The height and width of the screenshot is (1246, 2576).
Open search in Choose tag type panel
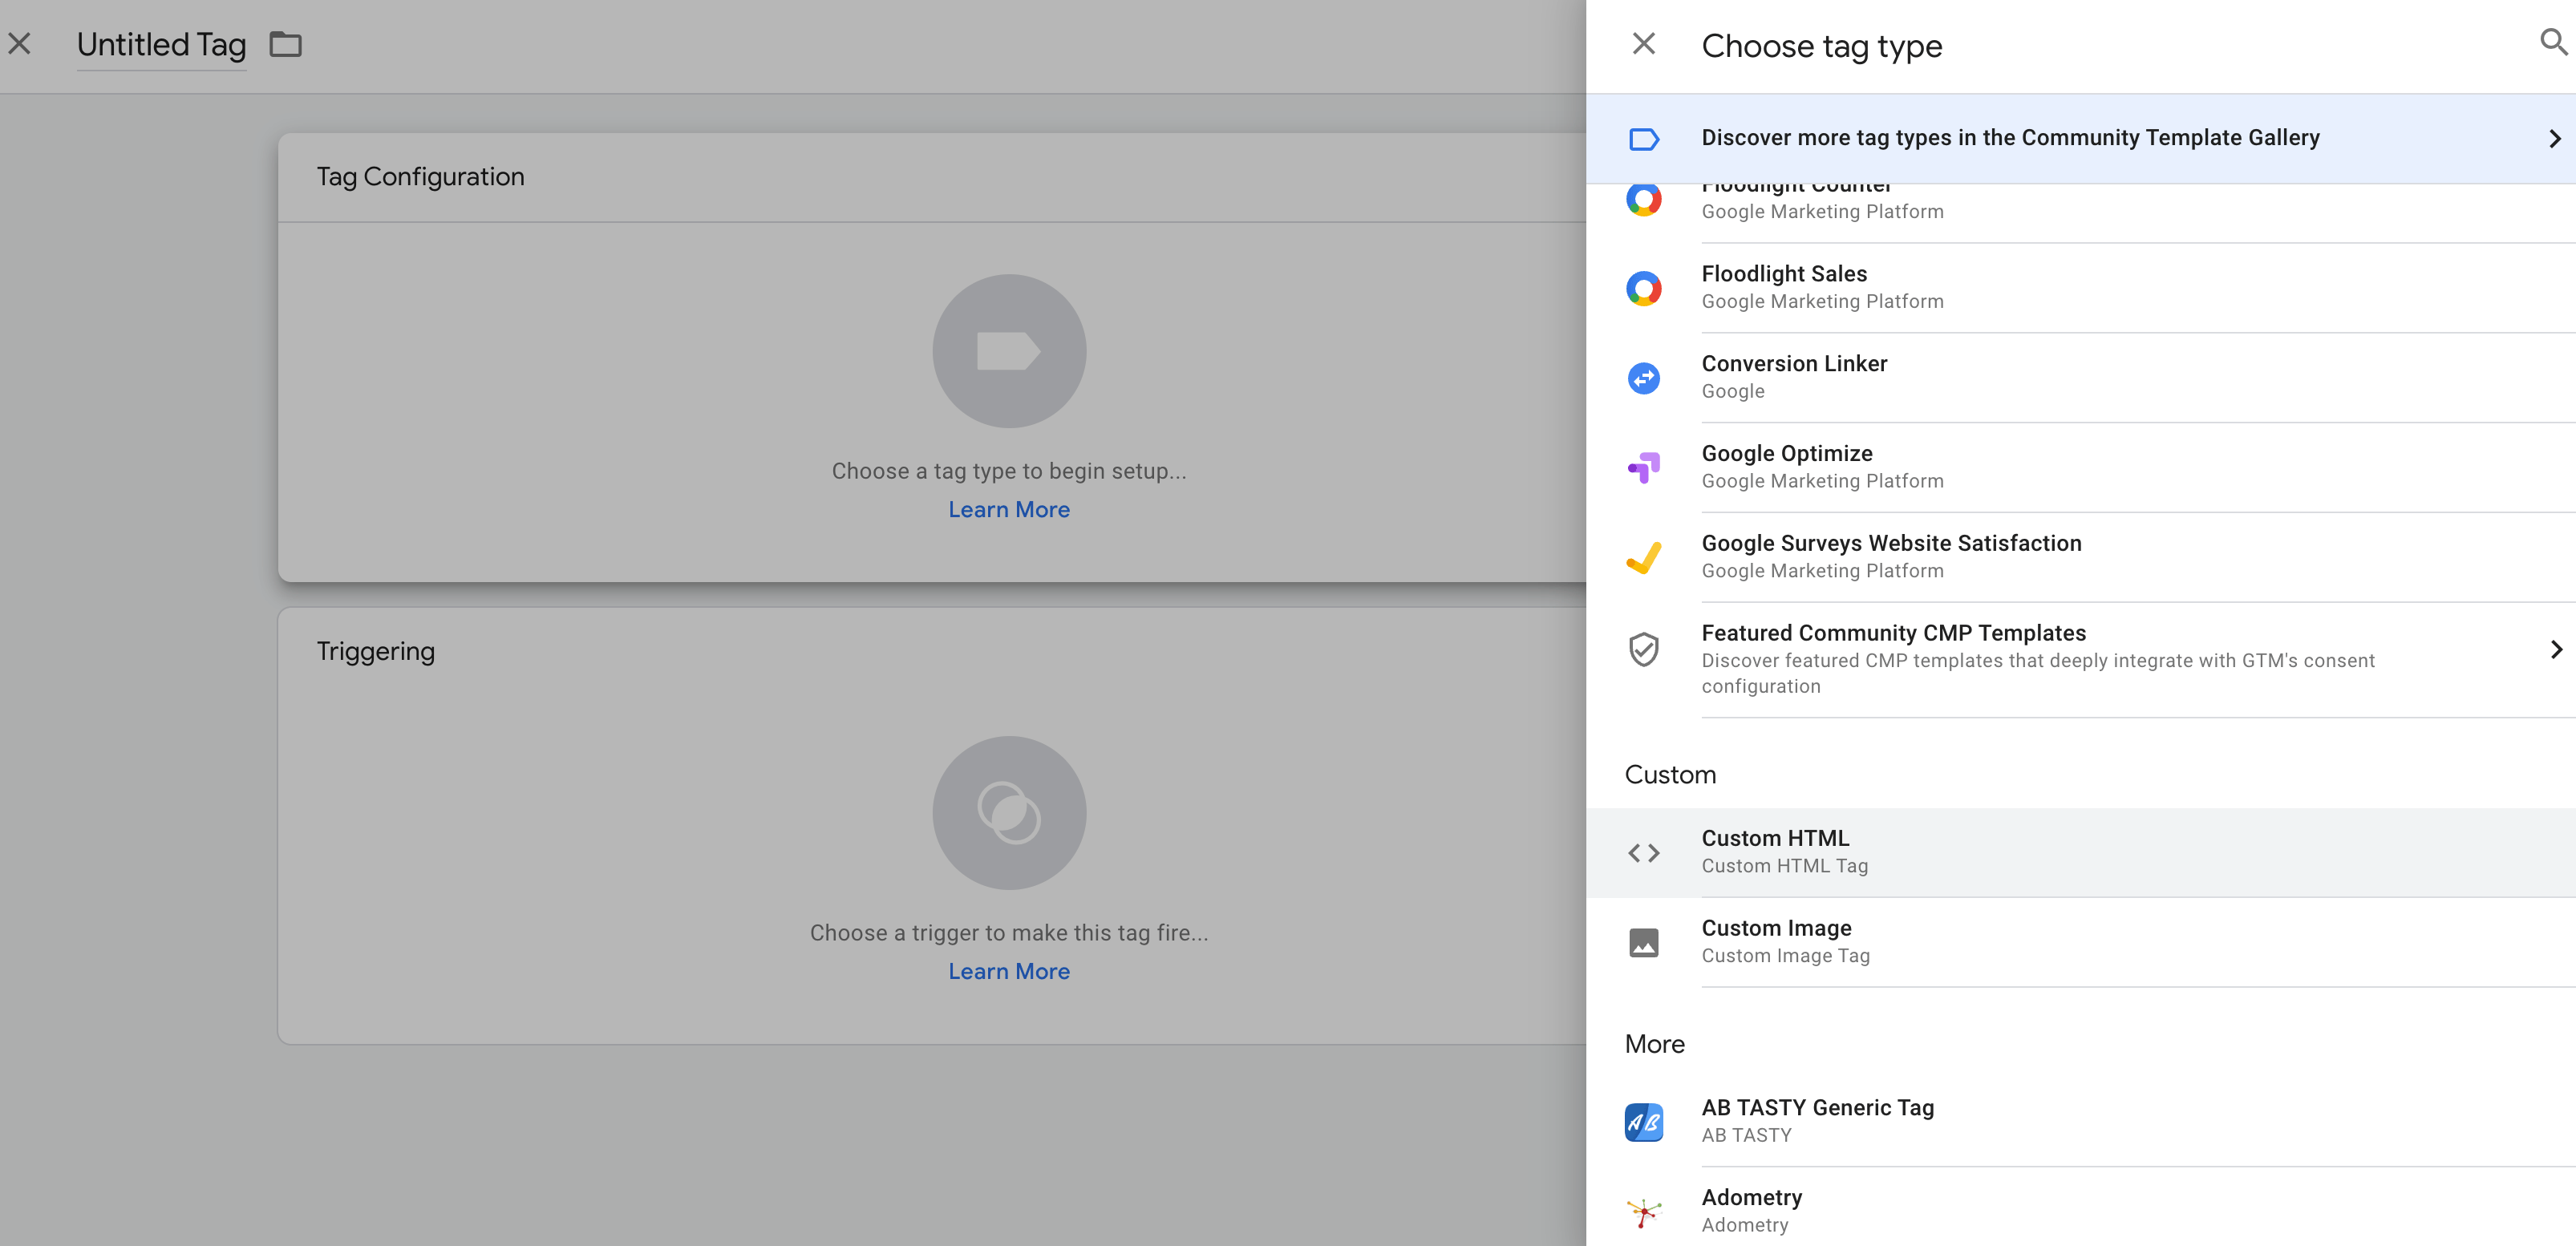(x=2553, y=42)
